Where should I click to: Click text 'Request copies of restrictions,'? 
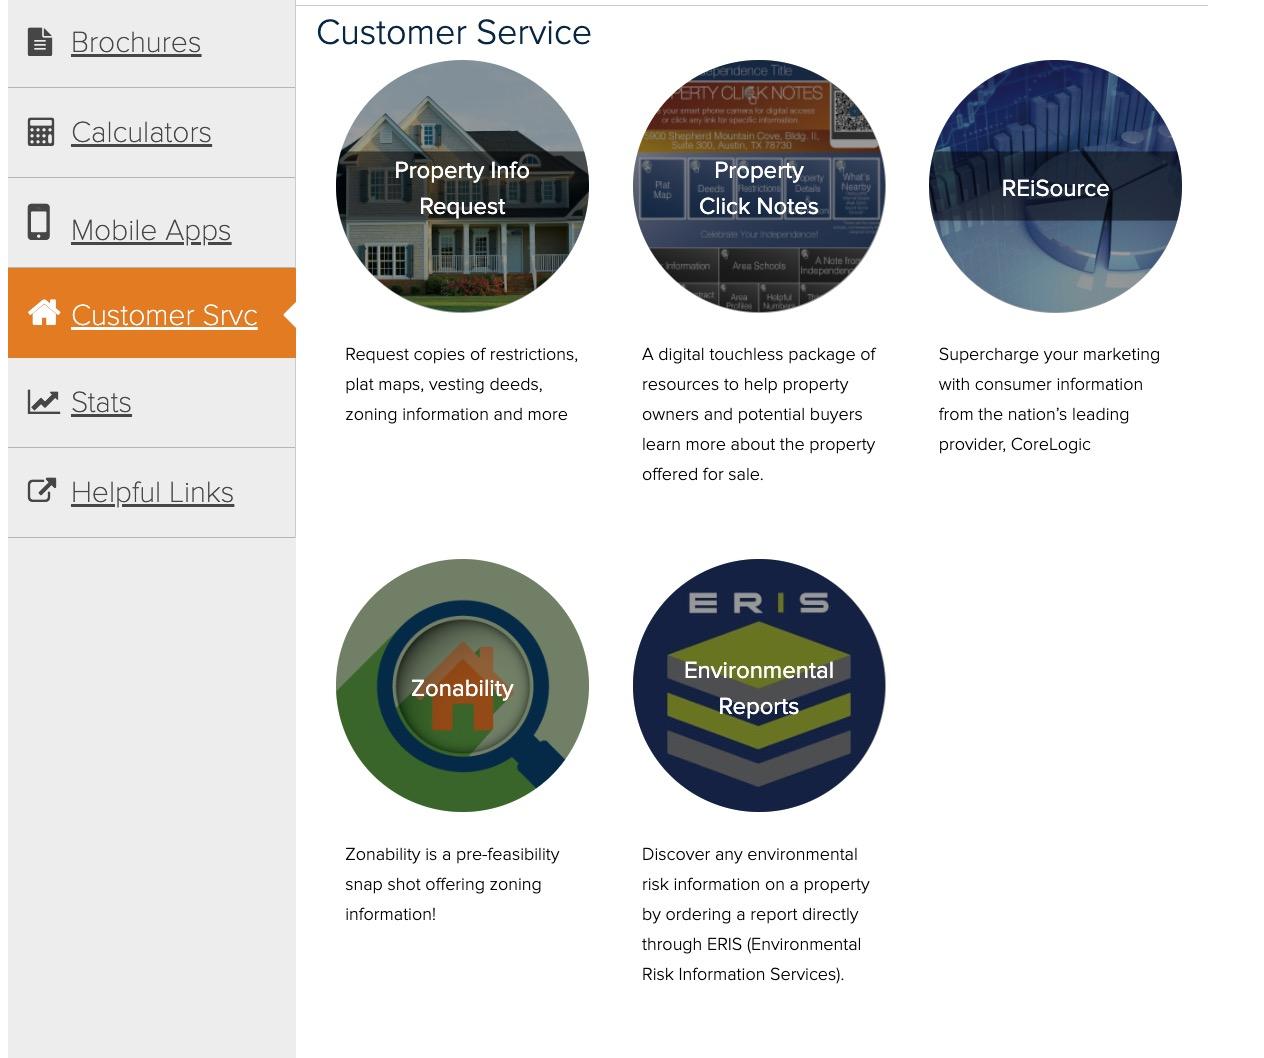pos(461,354)
